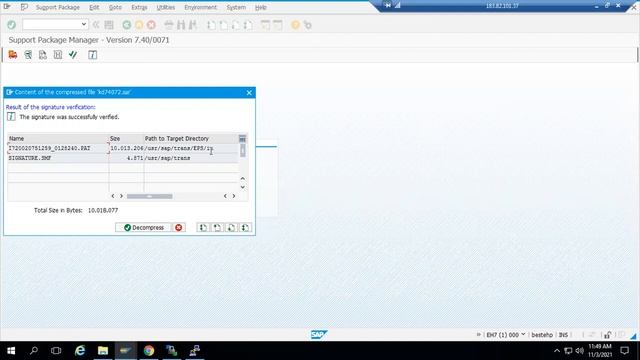Click the yellow Exit icon
This screenshot has width=640, height=360.
pyautogui.click(x=139, y=25)
